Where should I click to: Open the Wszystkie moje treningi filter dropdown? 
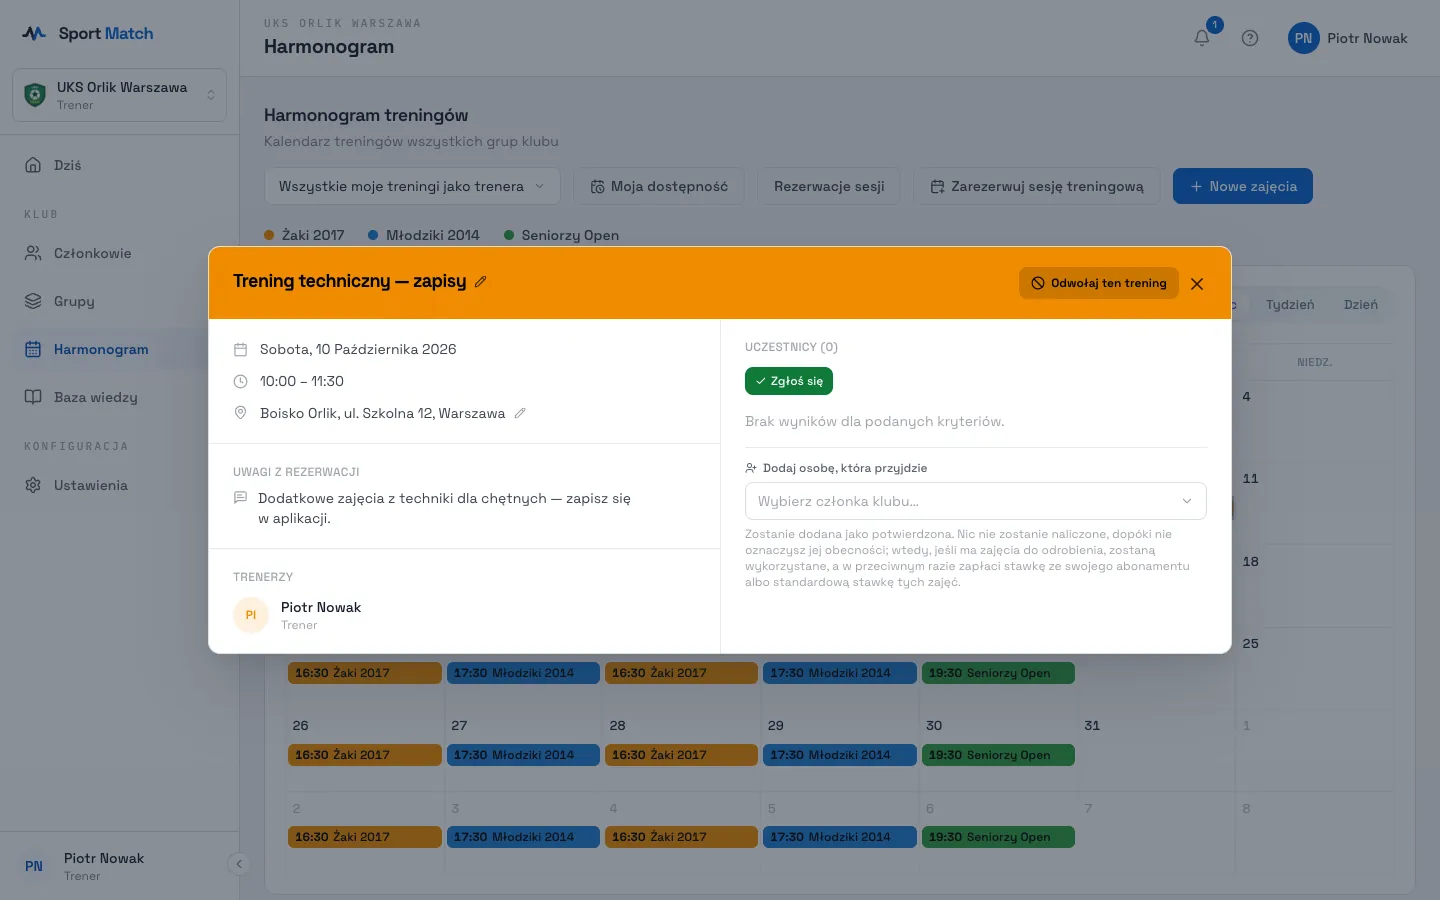(412, 186)
